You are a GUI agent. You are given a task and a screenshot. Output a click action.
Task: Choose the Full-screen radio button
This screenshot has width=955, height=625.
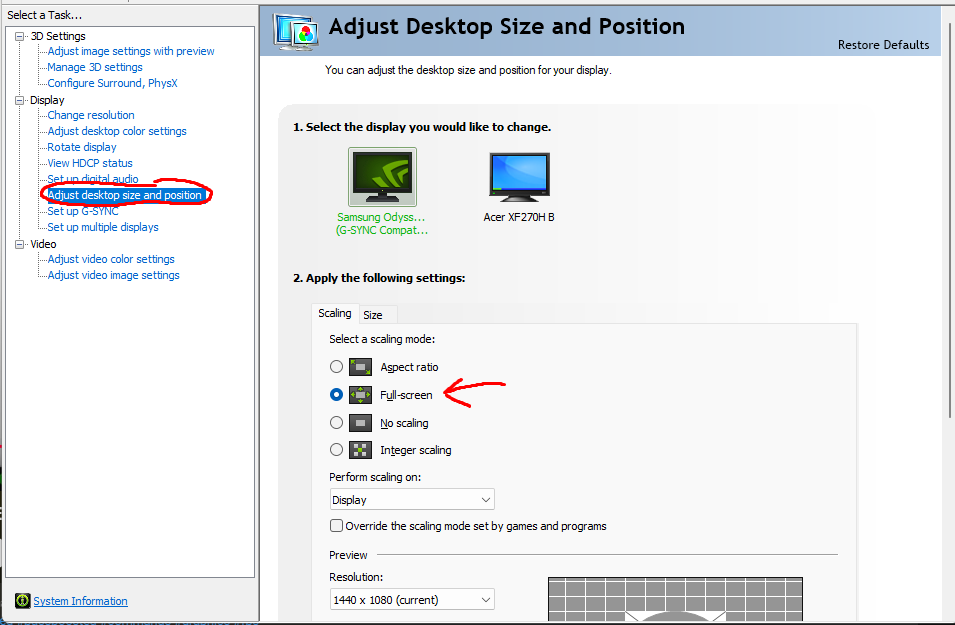click(336, 395)
